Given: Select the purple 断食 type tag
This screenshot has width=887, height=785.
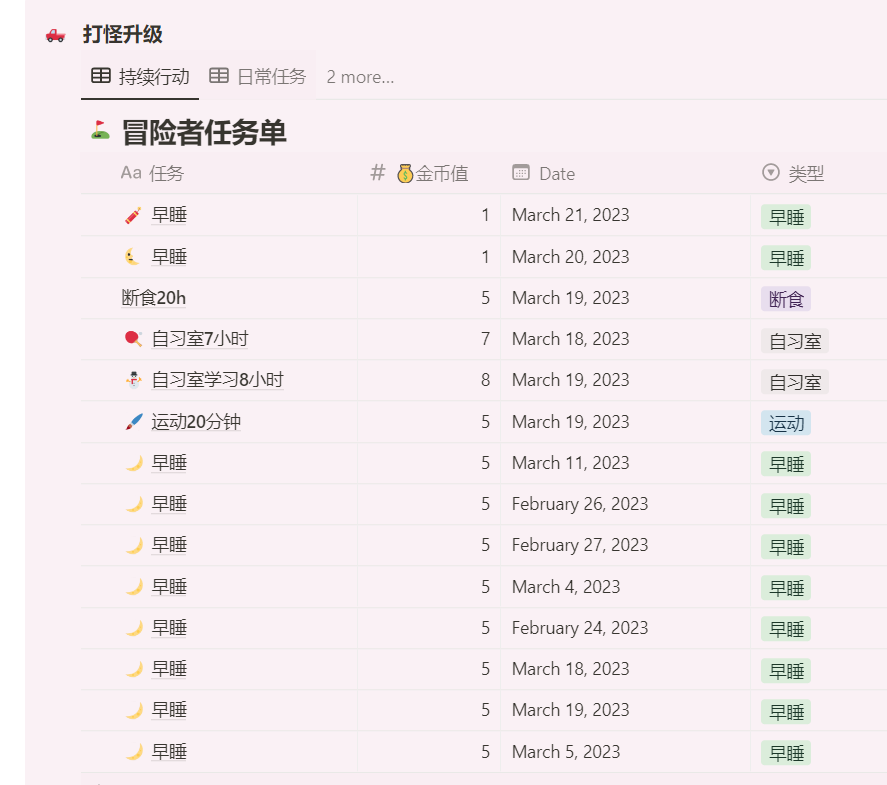Looking at the screenshot, I should pos(785,299).
